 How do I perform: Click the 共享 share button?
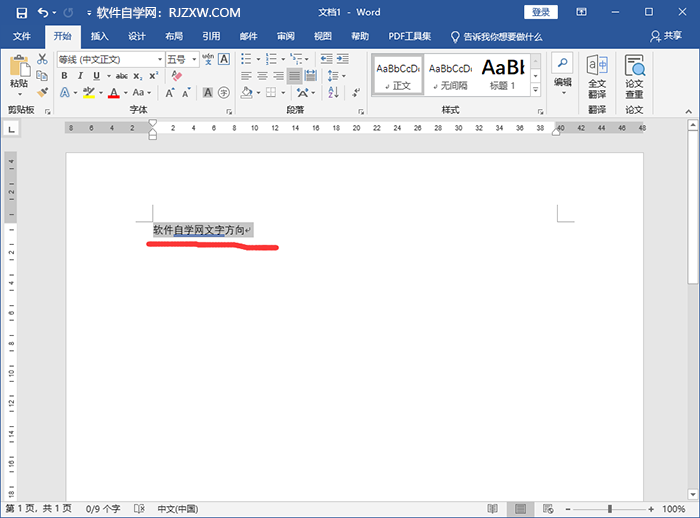coord(666,36)
